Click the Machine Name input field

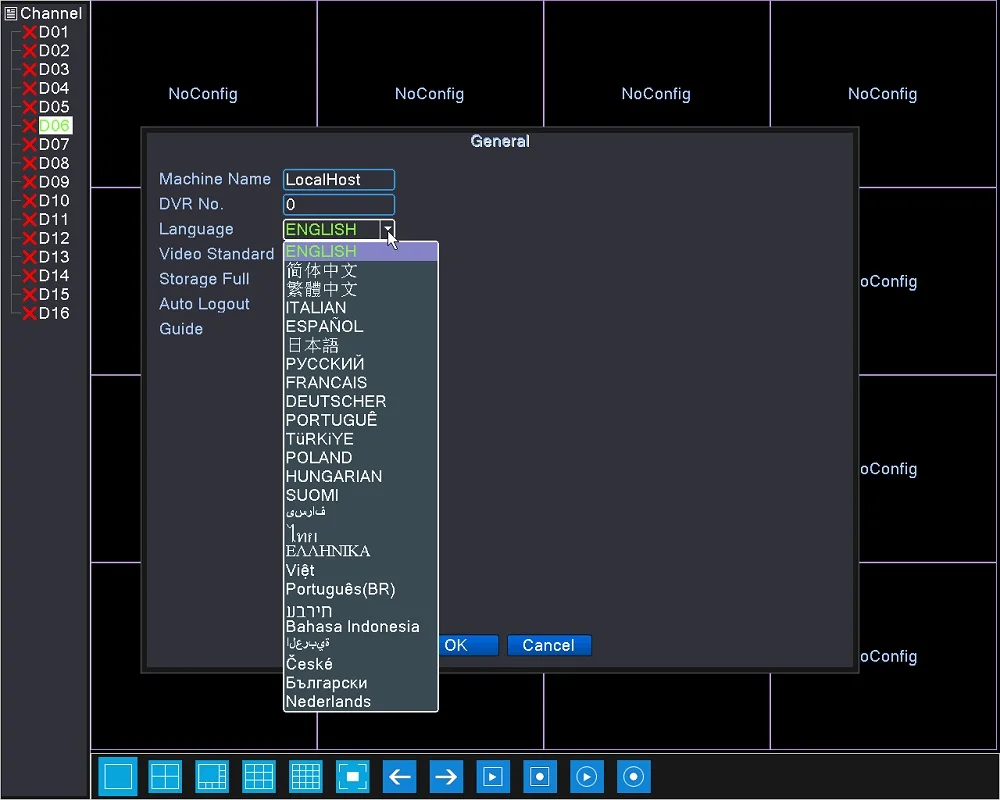tap(339, 179)
